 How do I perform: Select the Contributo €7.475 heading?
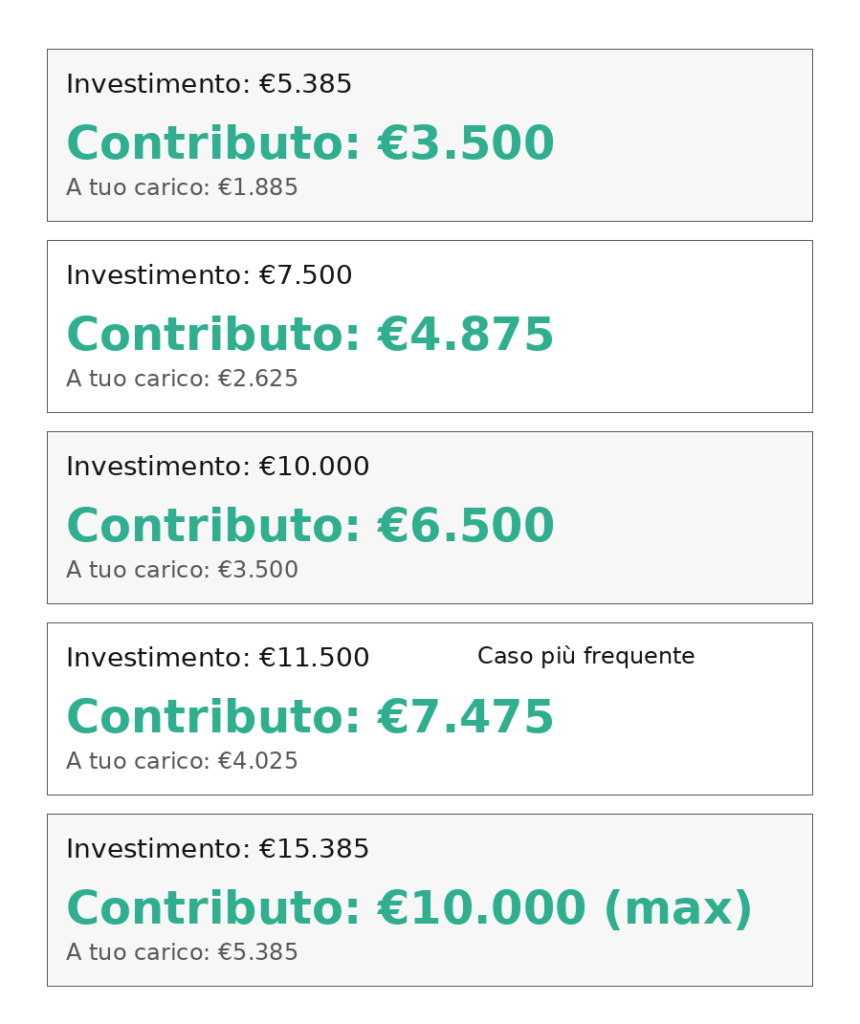pyautogui.click(x=310, y=716)
